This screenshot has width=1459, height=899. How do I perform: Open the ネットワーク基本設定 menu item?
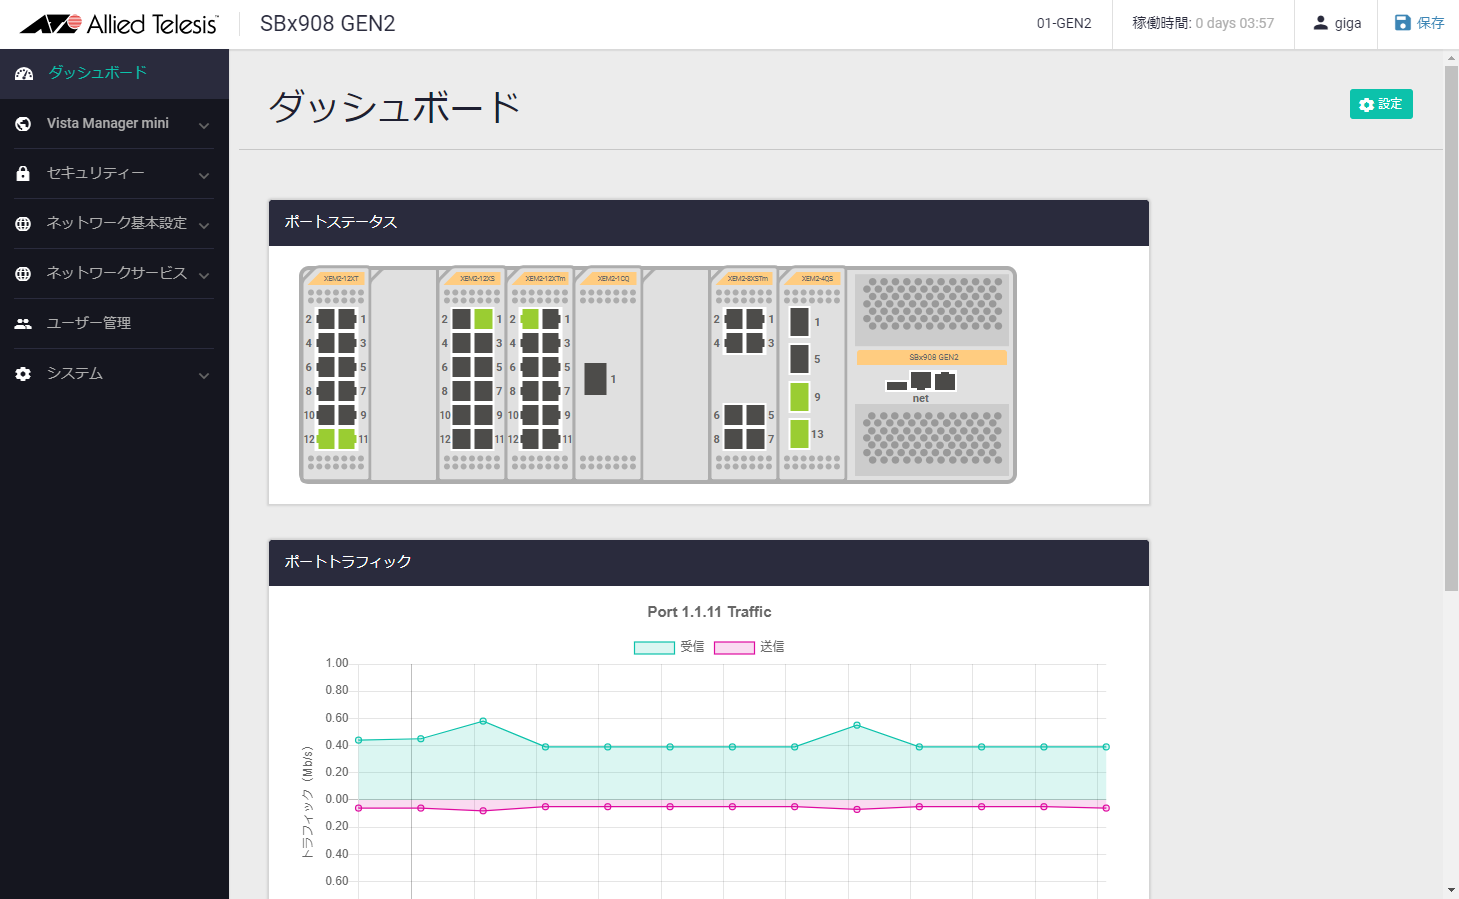click(x=114, y=223)
